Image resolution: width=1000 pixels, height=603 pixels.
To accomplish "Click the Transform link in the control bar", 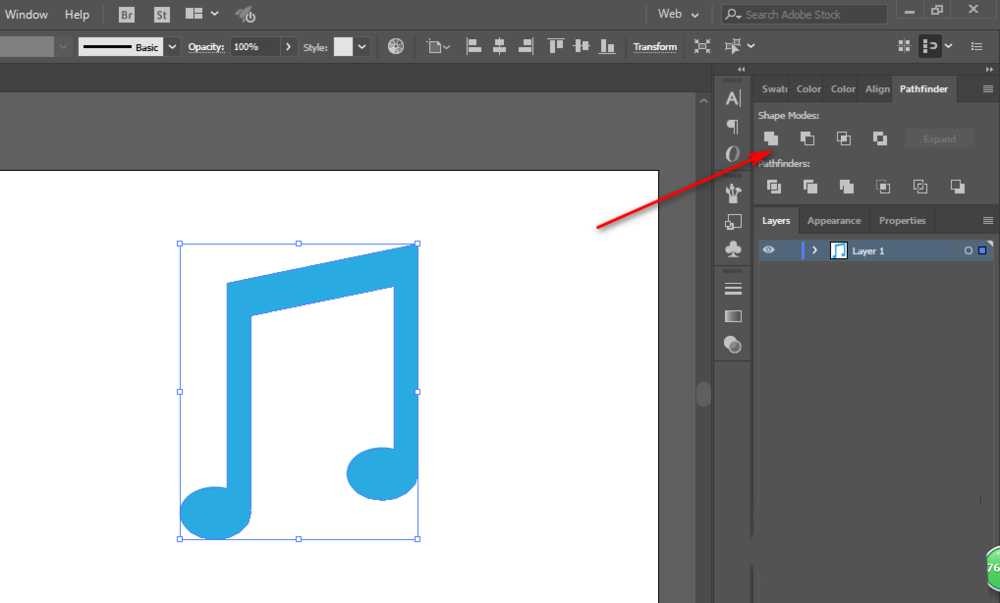I will pos(655,46).
